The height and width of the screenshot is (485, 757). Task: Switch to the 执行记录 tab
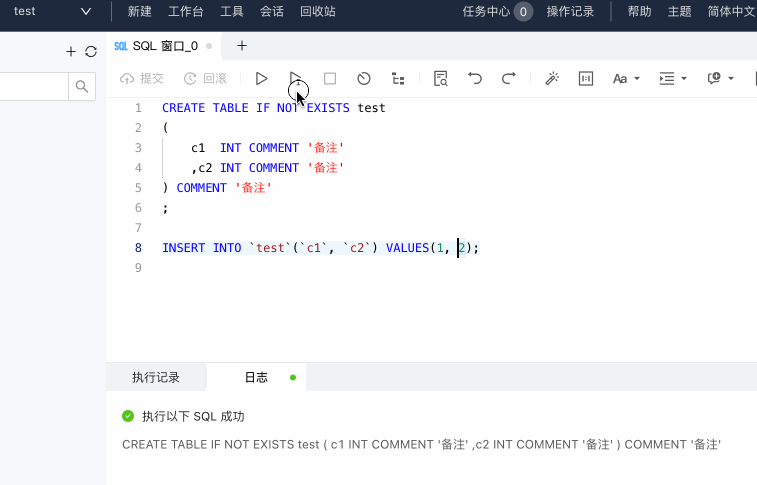click(x=156, y=377)
